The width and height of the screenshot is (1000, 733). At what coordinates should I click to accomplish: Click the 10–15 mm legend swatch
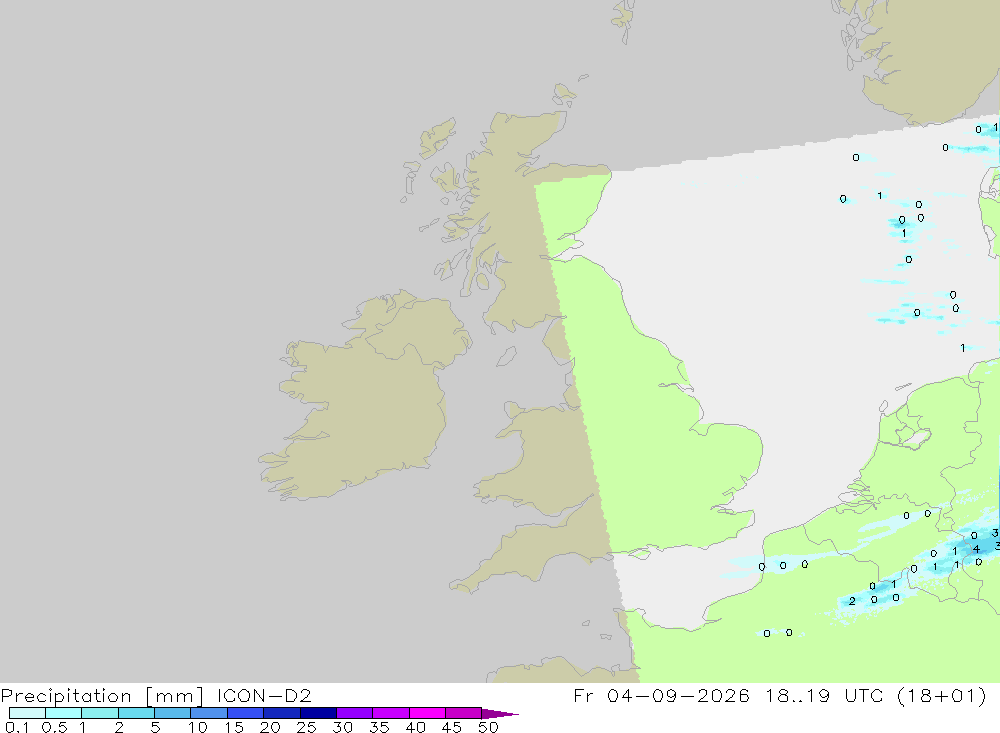pyautogui.click(x=209, y=713)
